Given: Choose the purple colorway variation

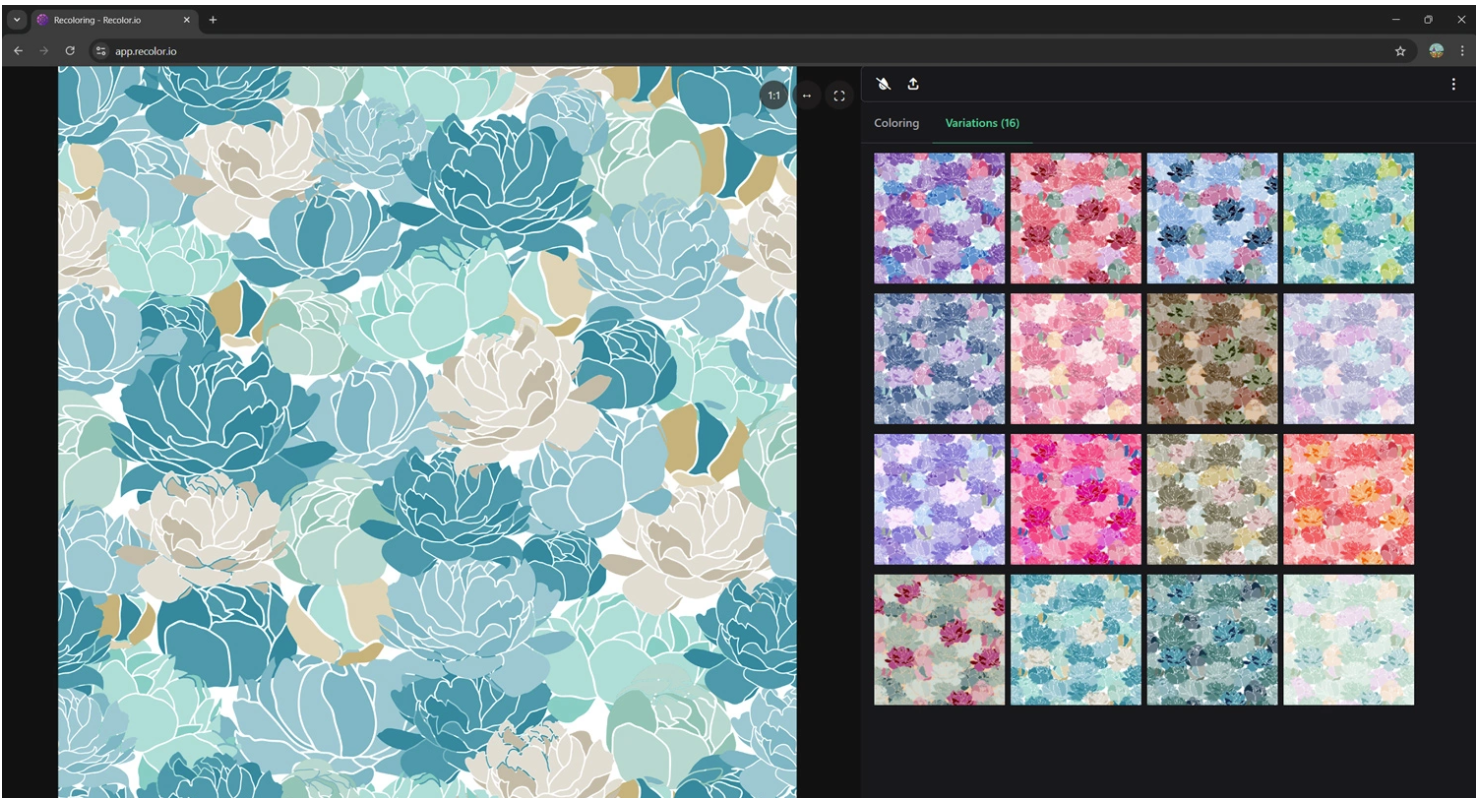Looking at the screenshot, I should [x=940, y=218].
